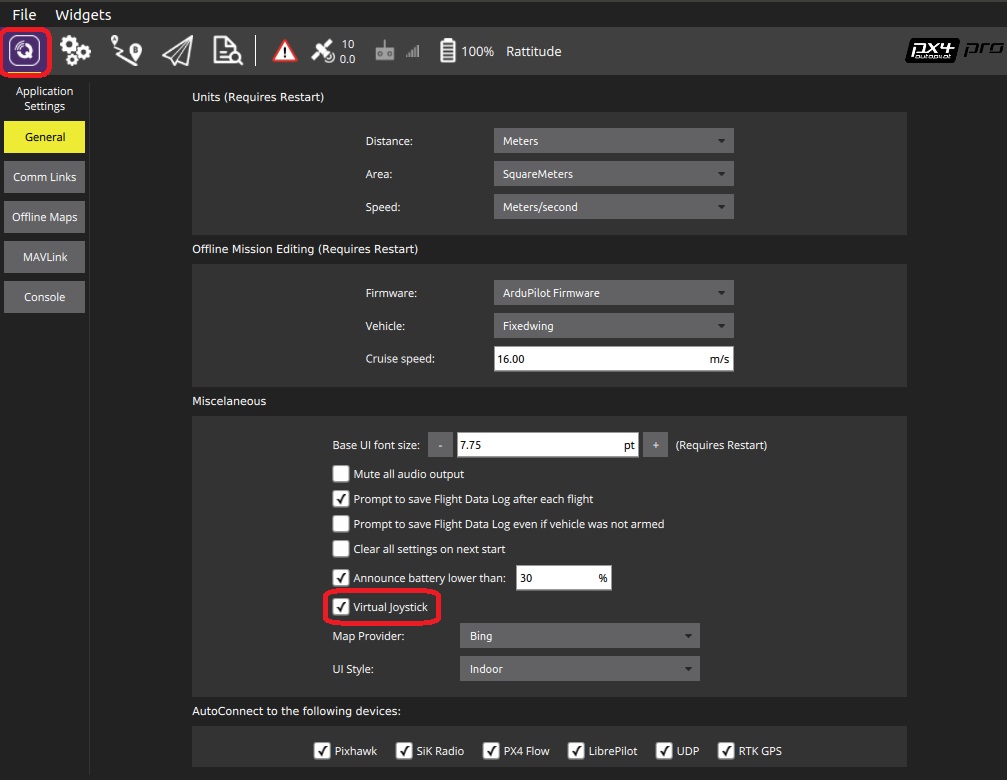Show GPS satellite status icon

(323, 51)
